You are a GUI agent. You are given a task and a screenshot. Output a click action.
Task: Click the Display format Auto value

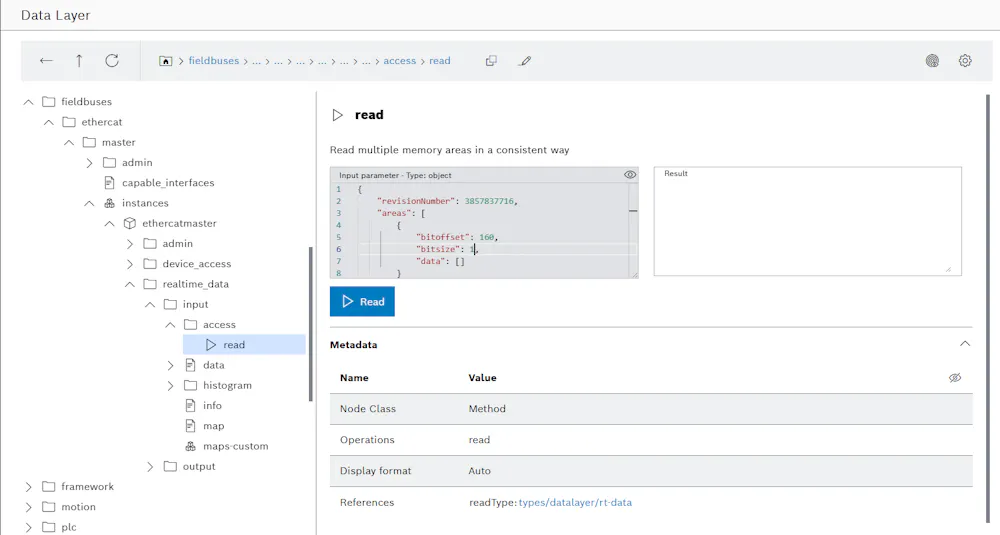[x=480, y=471]
